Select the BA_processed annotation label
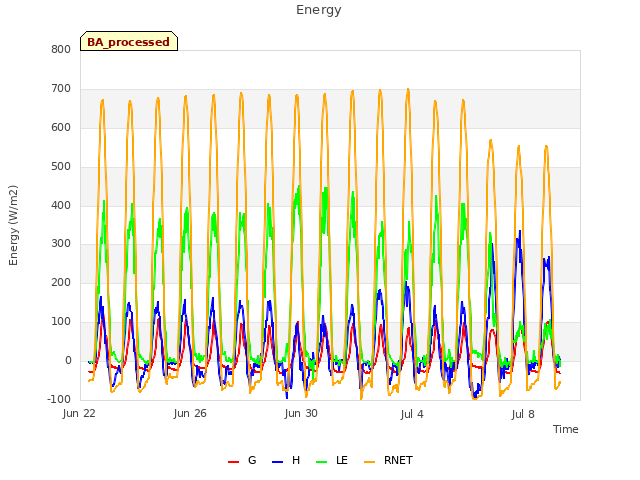This screenshot has height=480, width=640. click(x=129, y=41)
